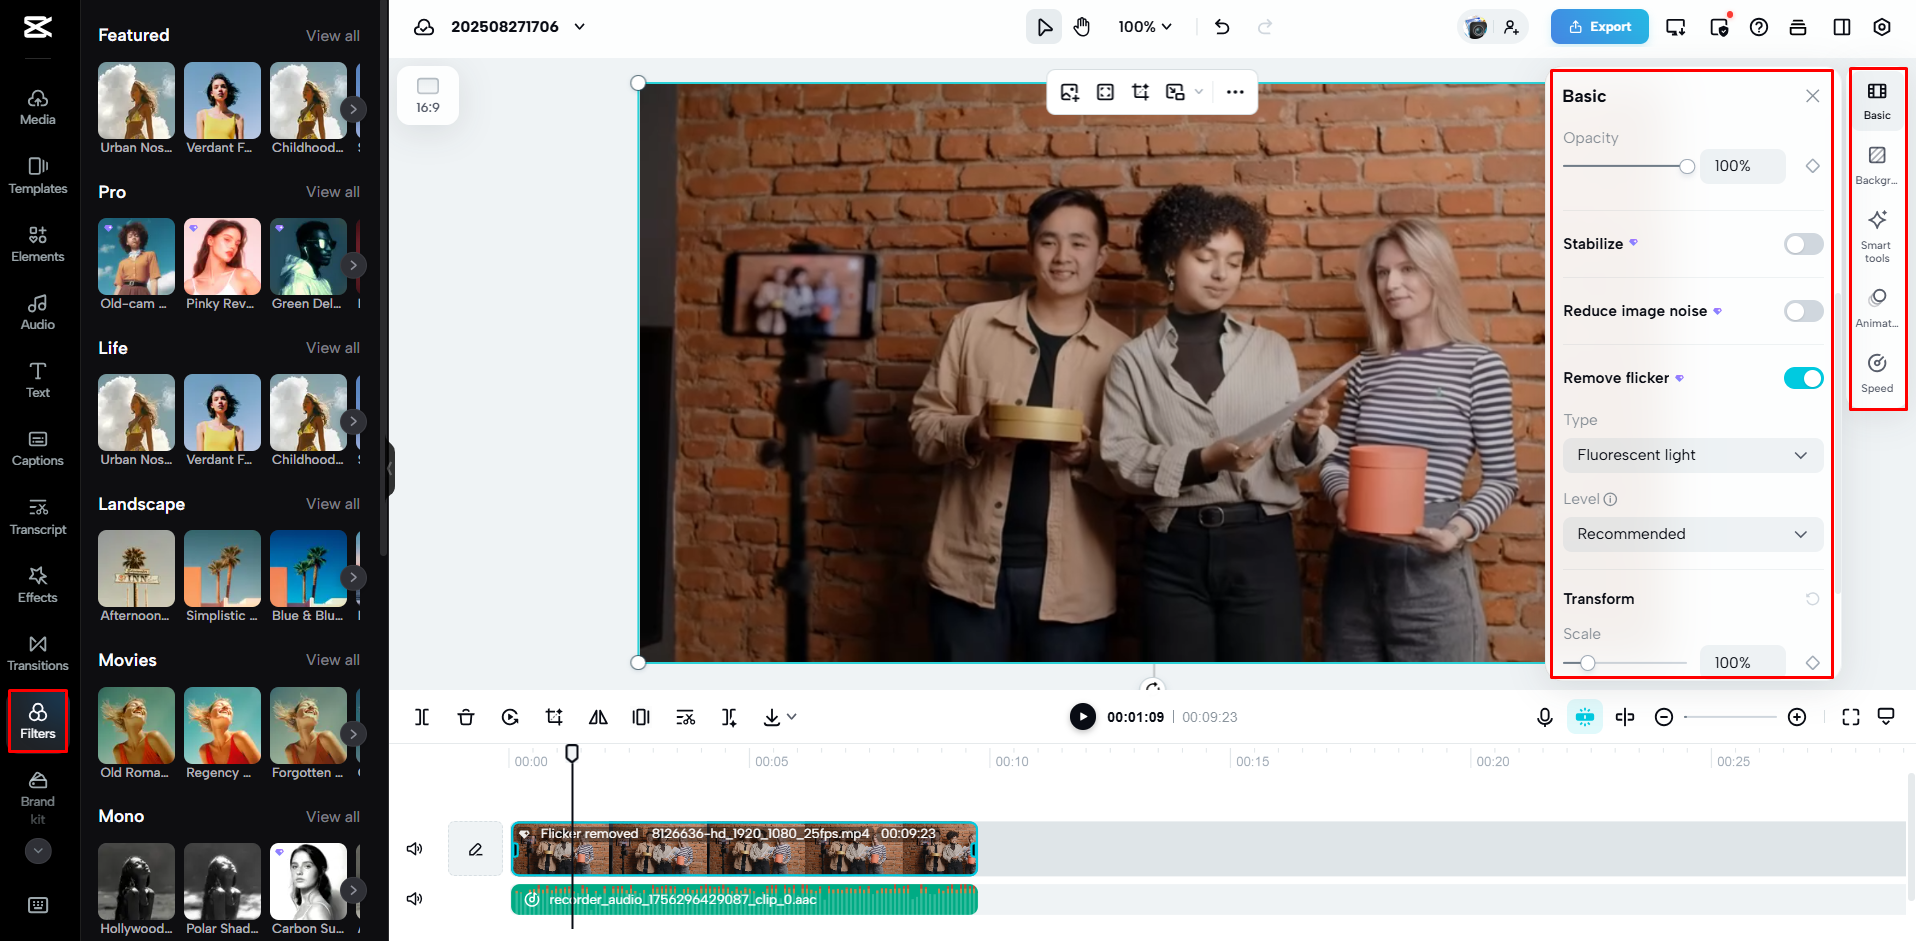Image resolution: width=1916 pixels, height=941 pixels.
Task: Open the Level dropdown set to Recommended
Action: 1691,534
